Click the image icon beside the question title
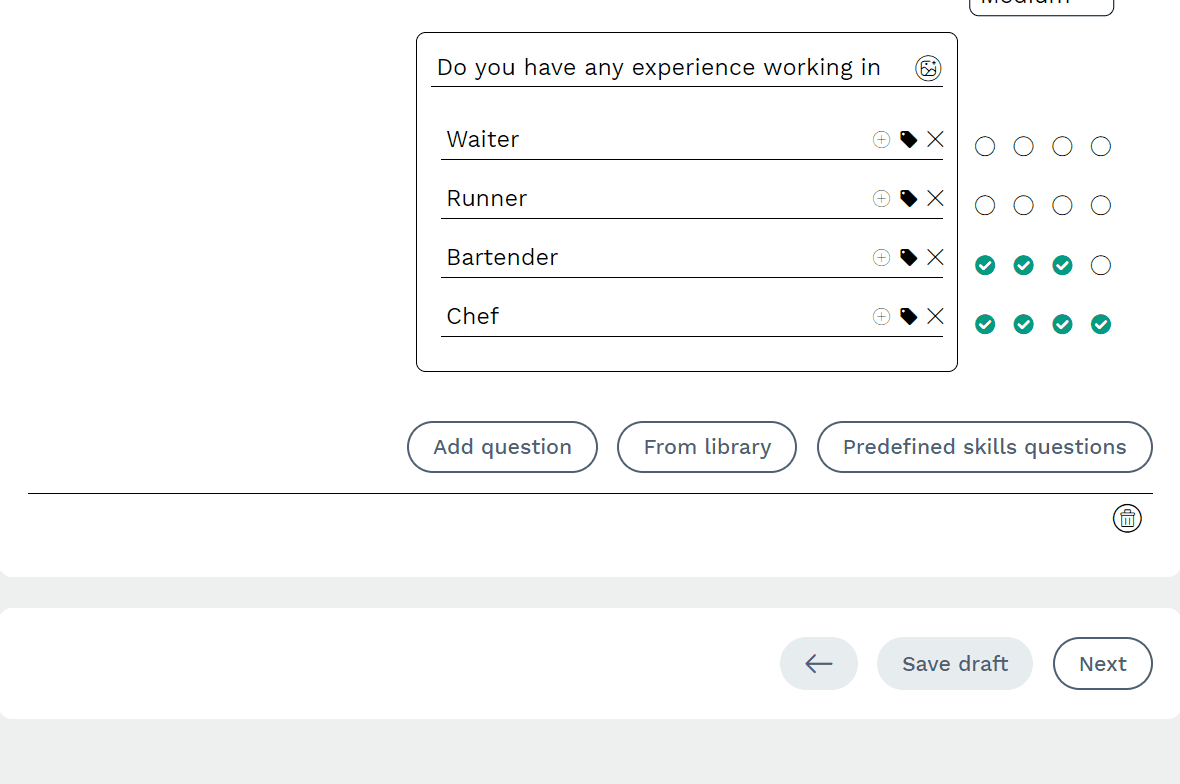This screenshot has height=784, width=1180. 928,68
